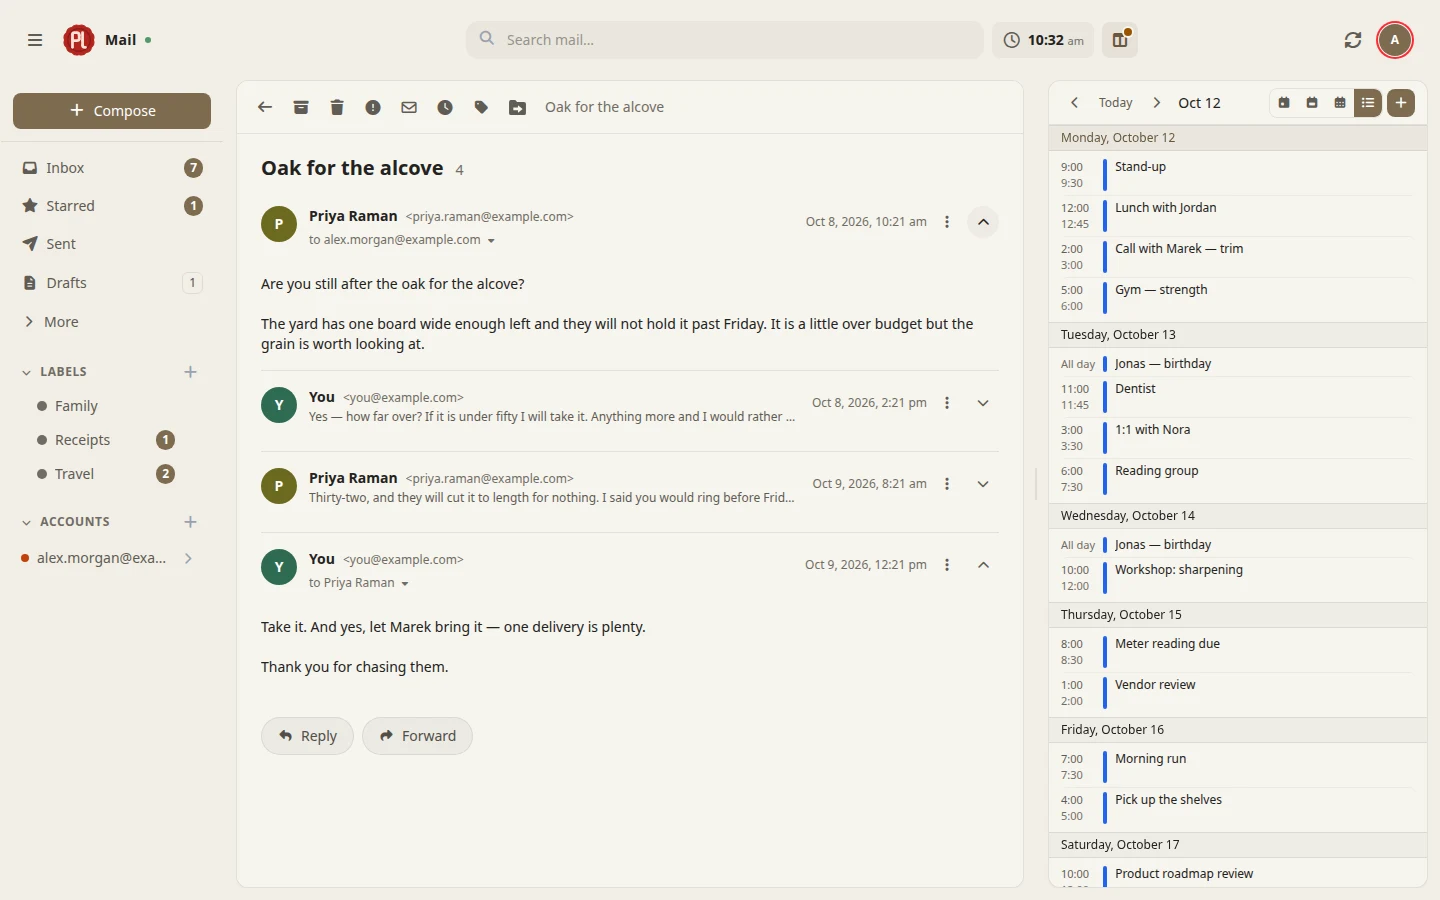This screenshot has width=1440, height=900.
Task: Add a new label
Action: (x=191, y=372)
